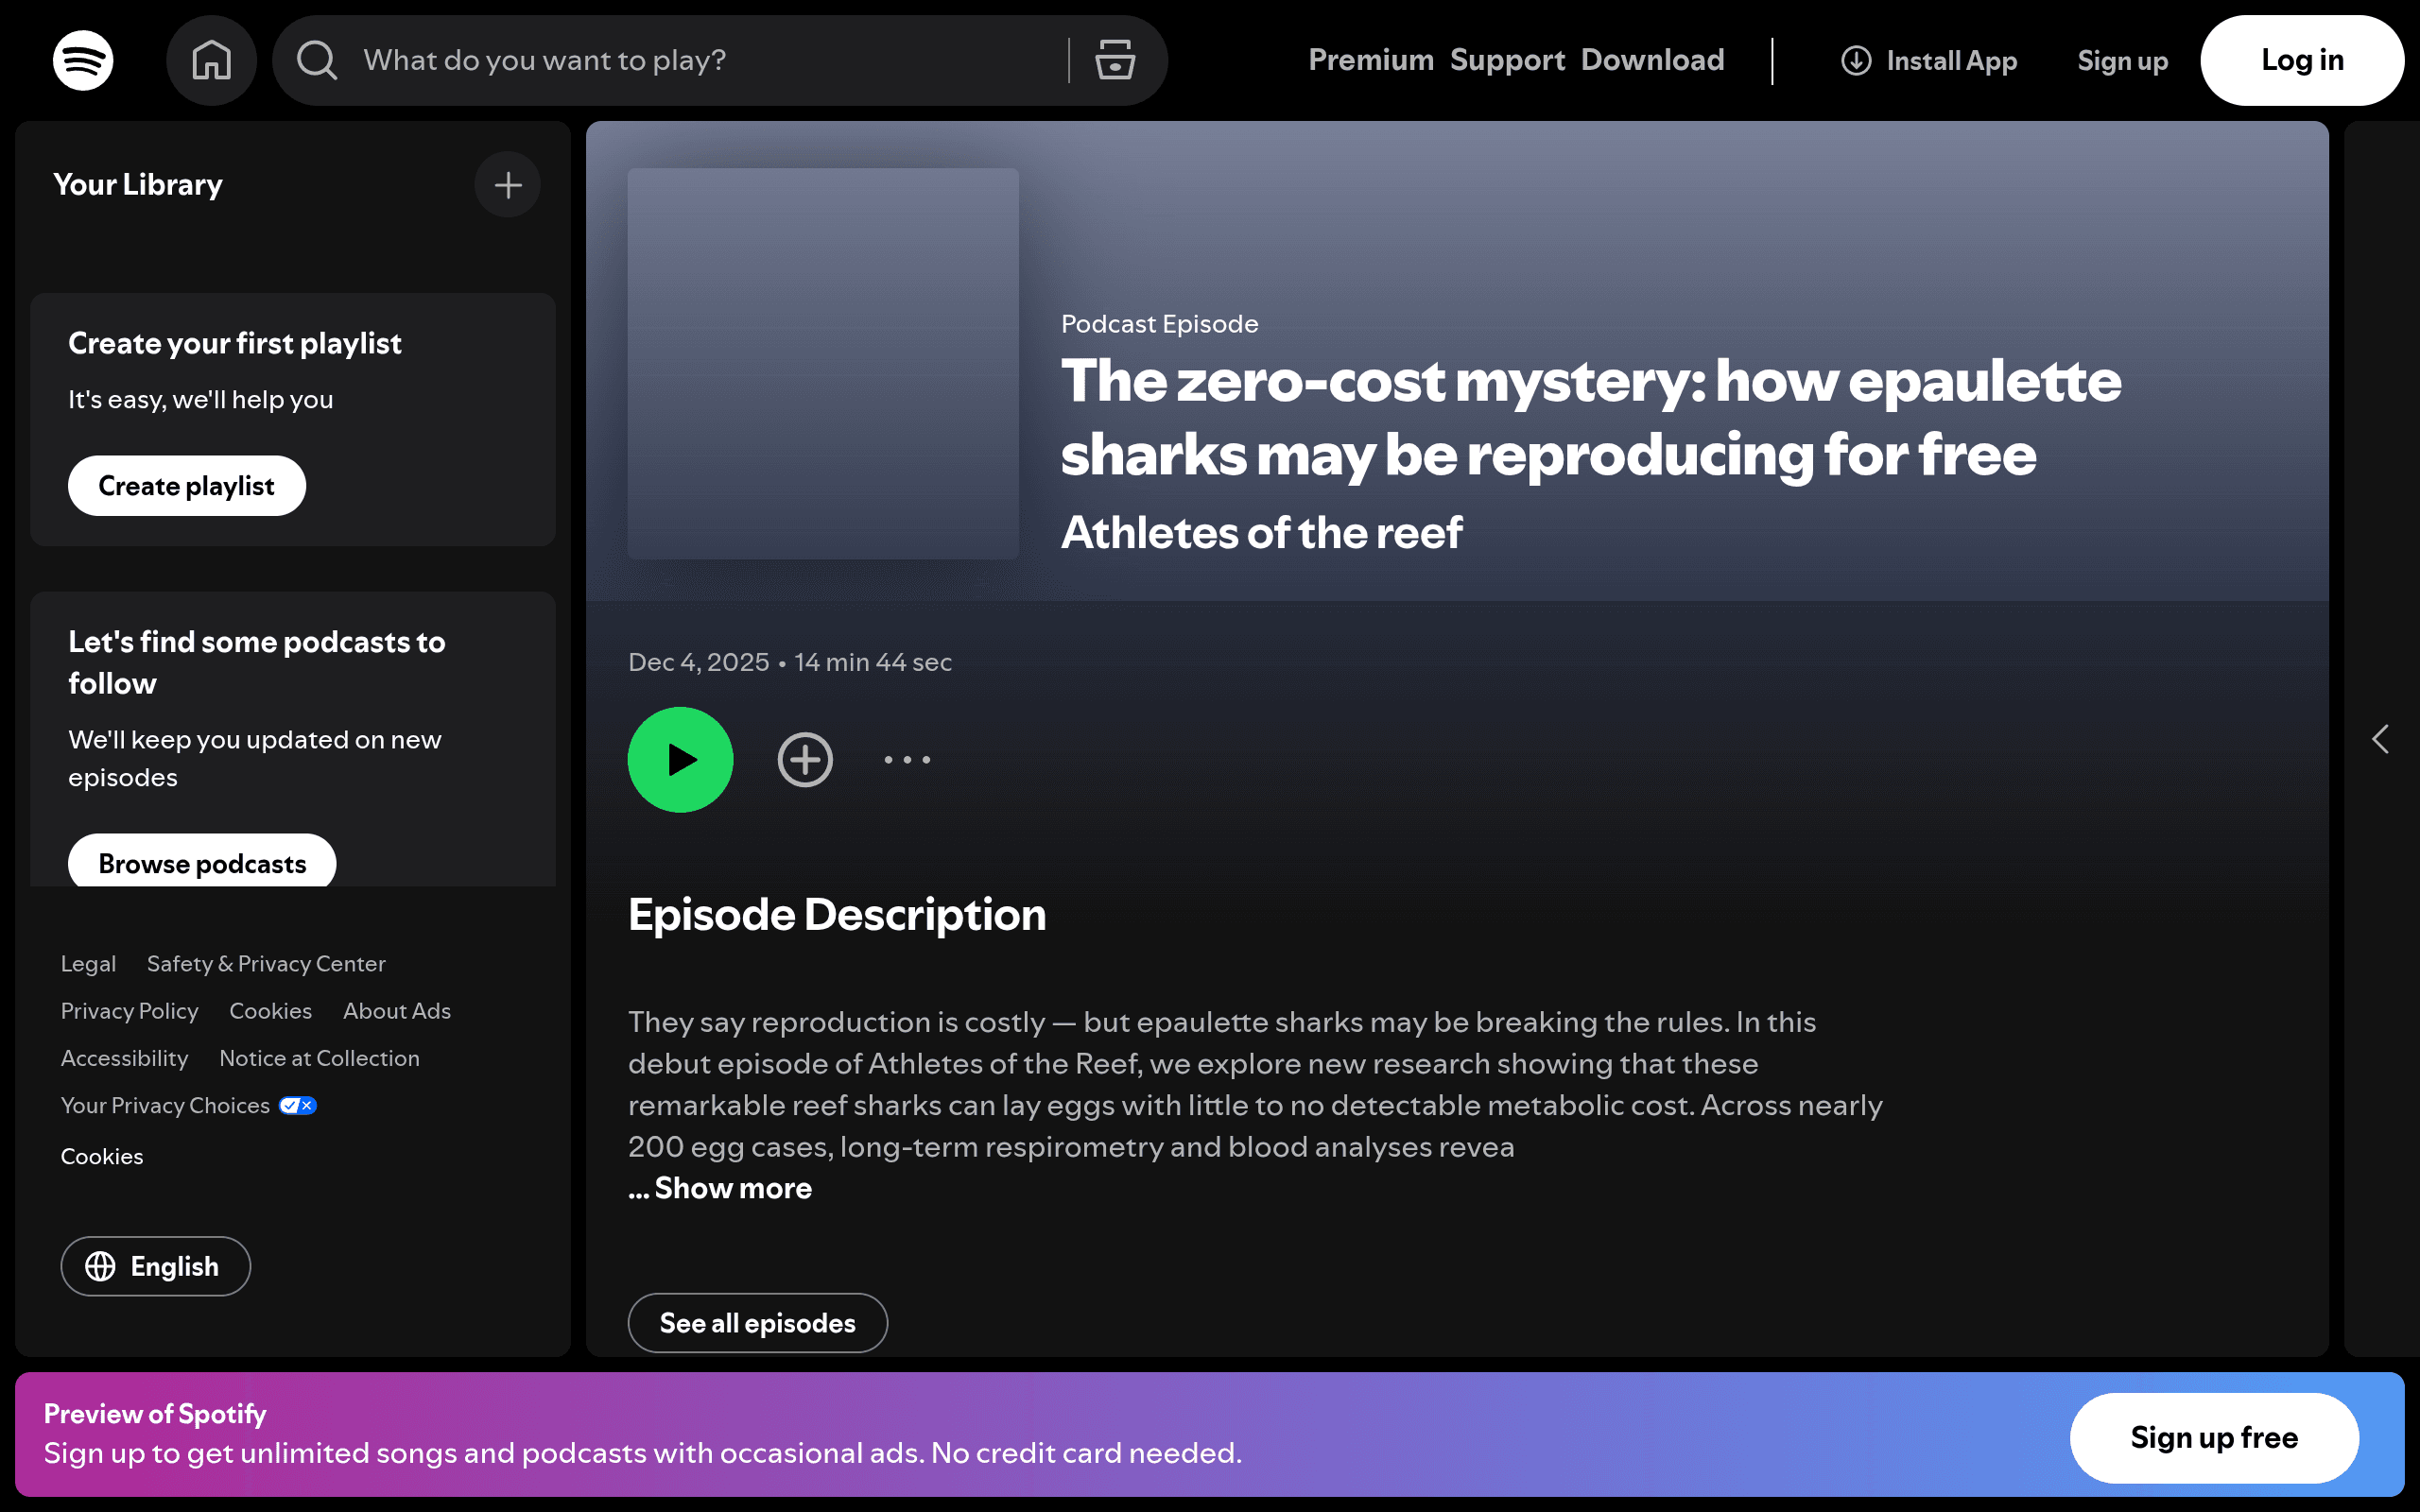Click Browse podcasts button
This screenshot has height=1512, width=2420.
202,861
